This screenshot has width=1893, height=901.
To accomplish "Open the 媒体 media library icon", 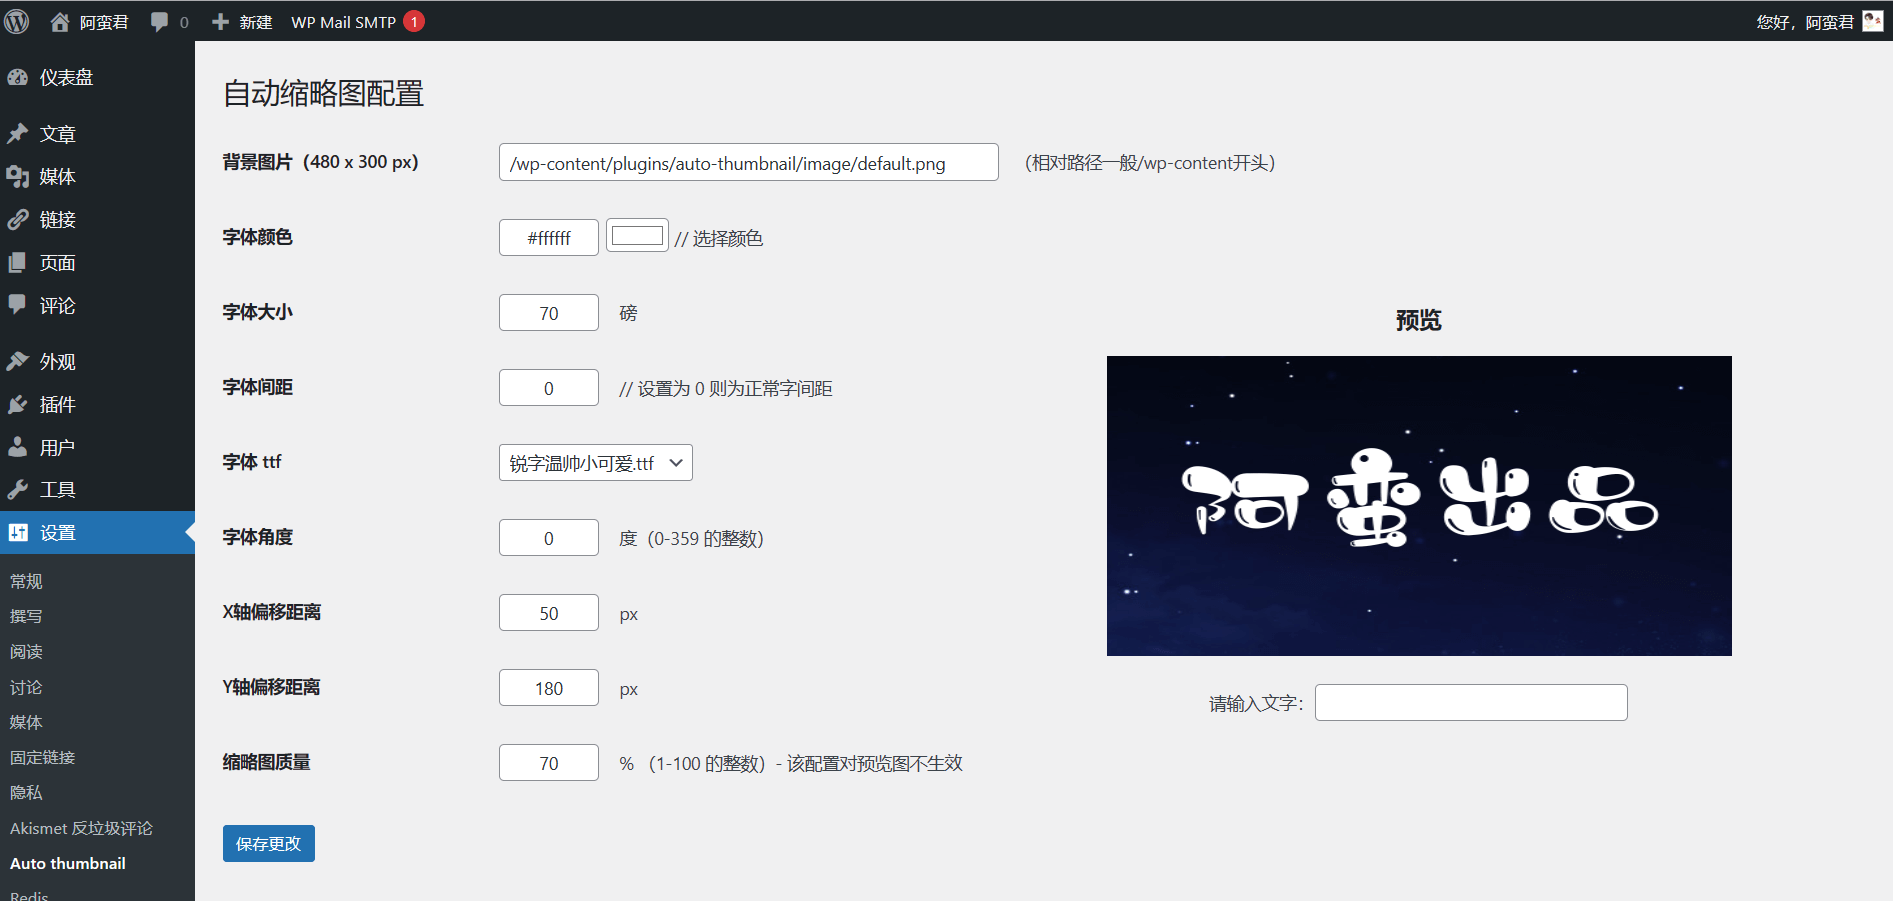I will pyautogui.click(x=19, y=176).
